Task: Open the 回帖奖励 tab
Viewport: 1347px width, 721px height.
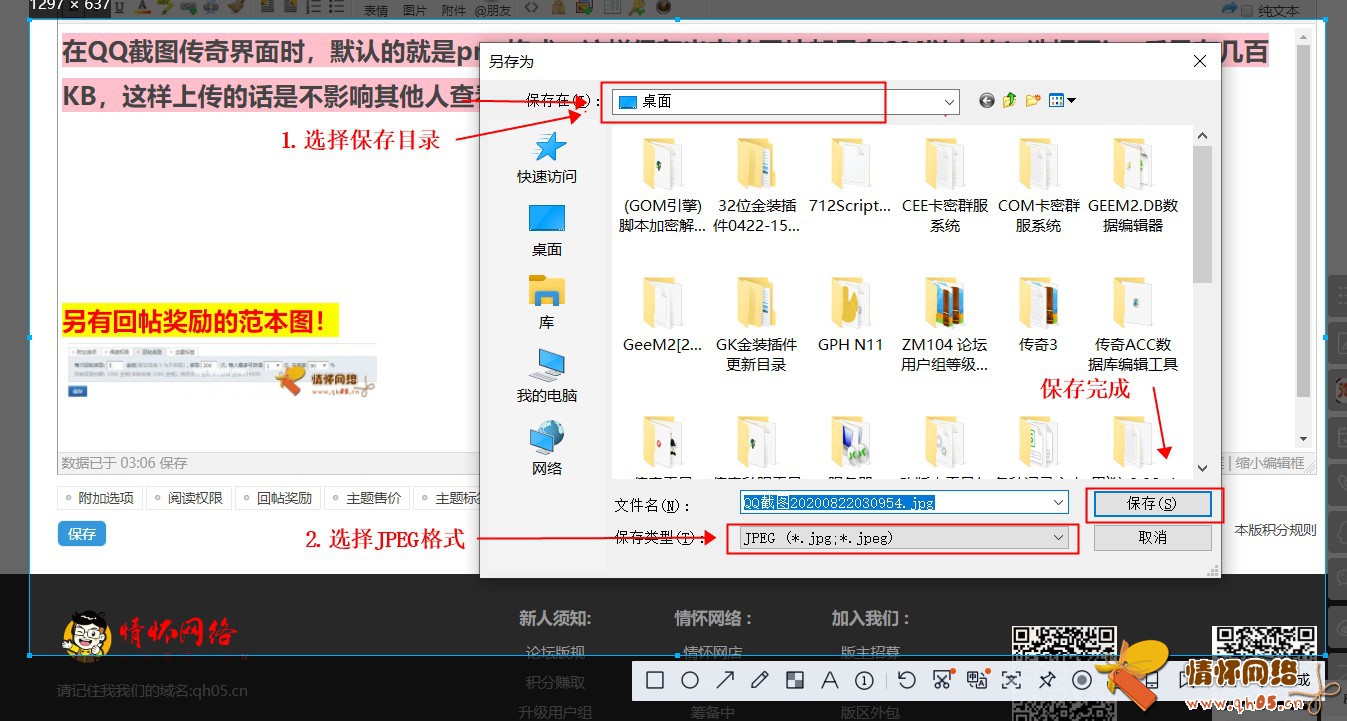Action: [x=277, y=498]
